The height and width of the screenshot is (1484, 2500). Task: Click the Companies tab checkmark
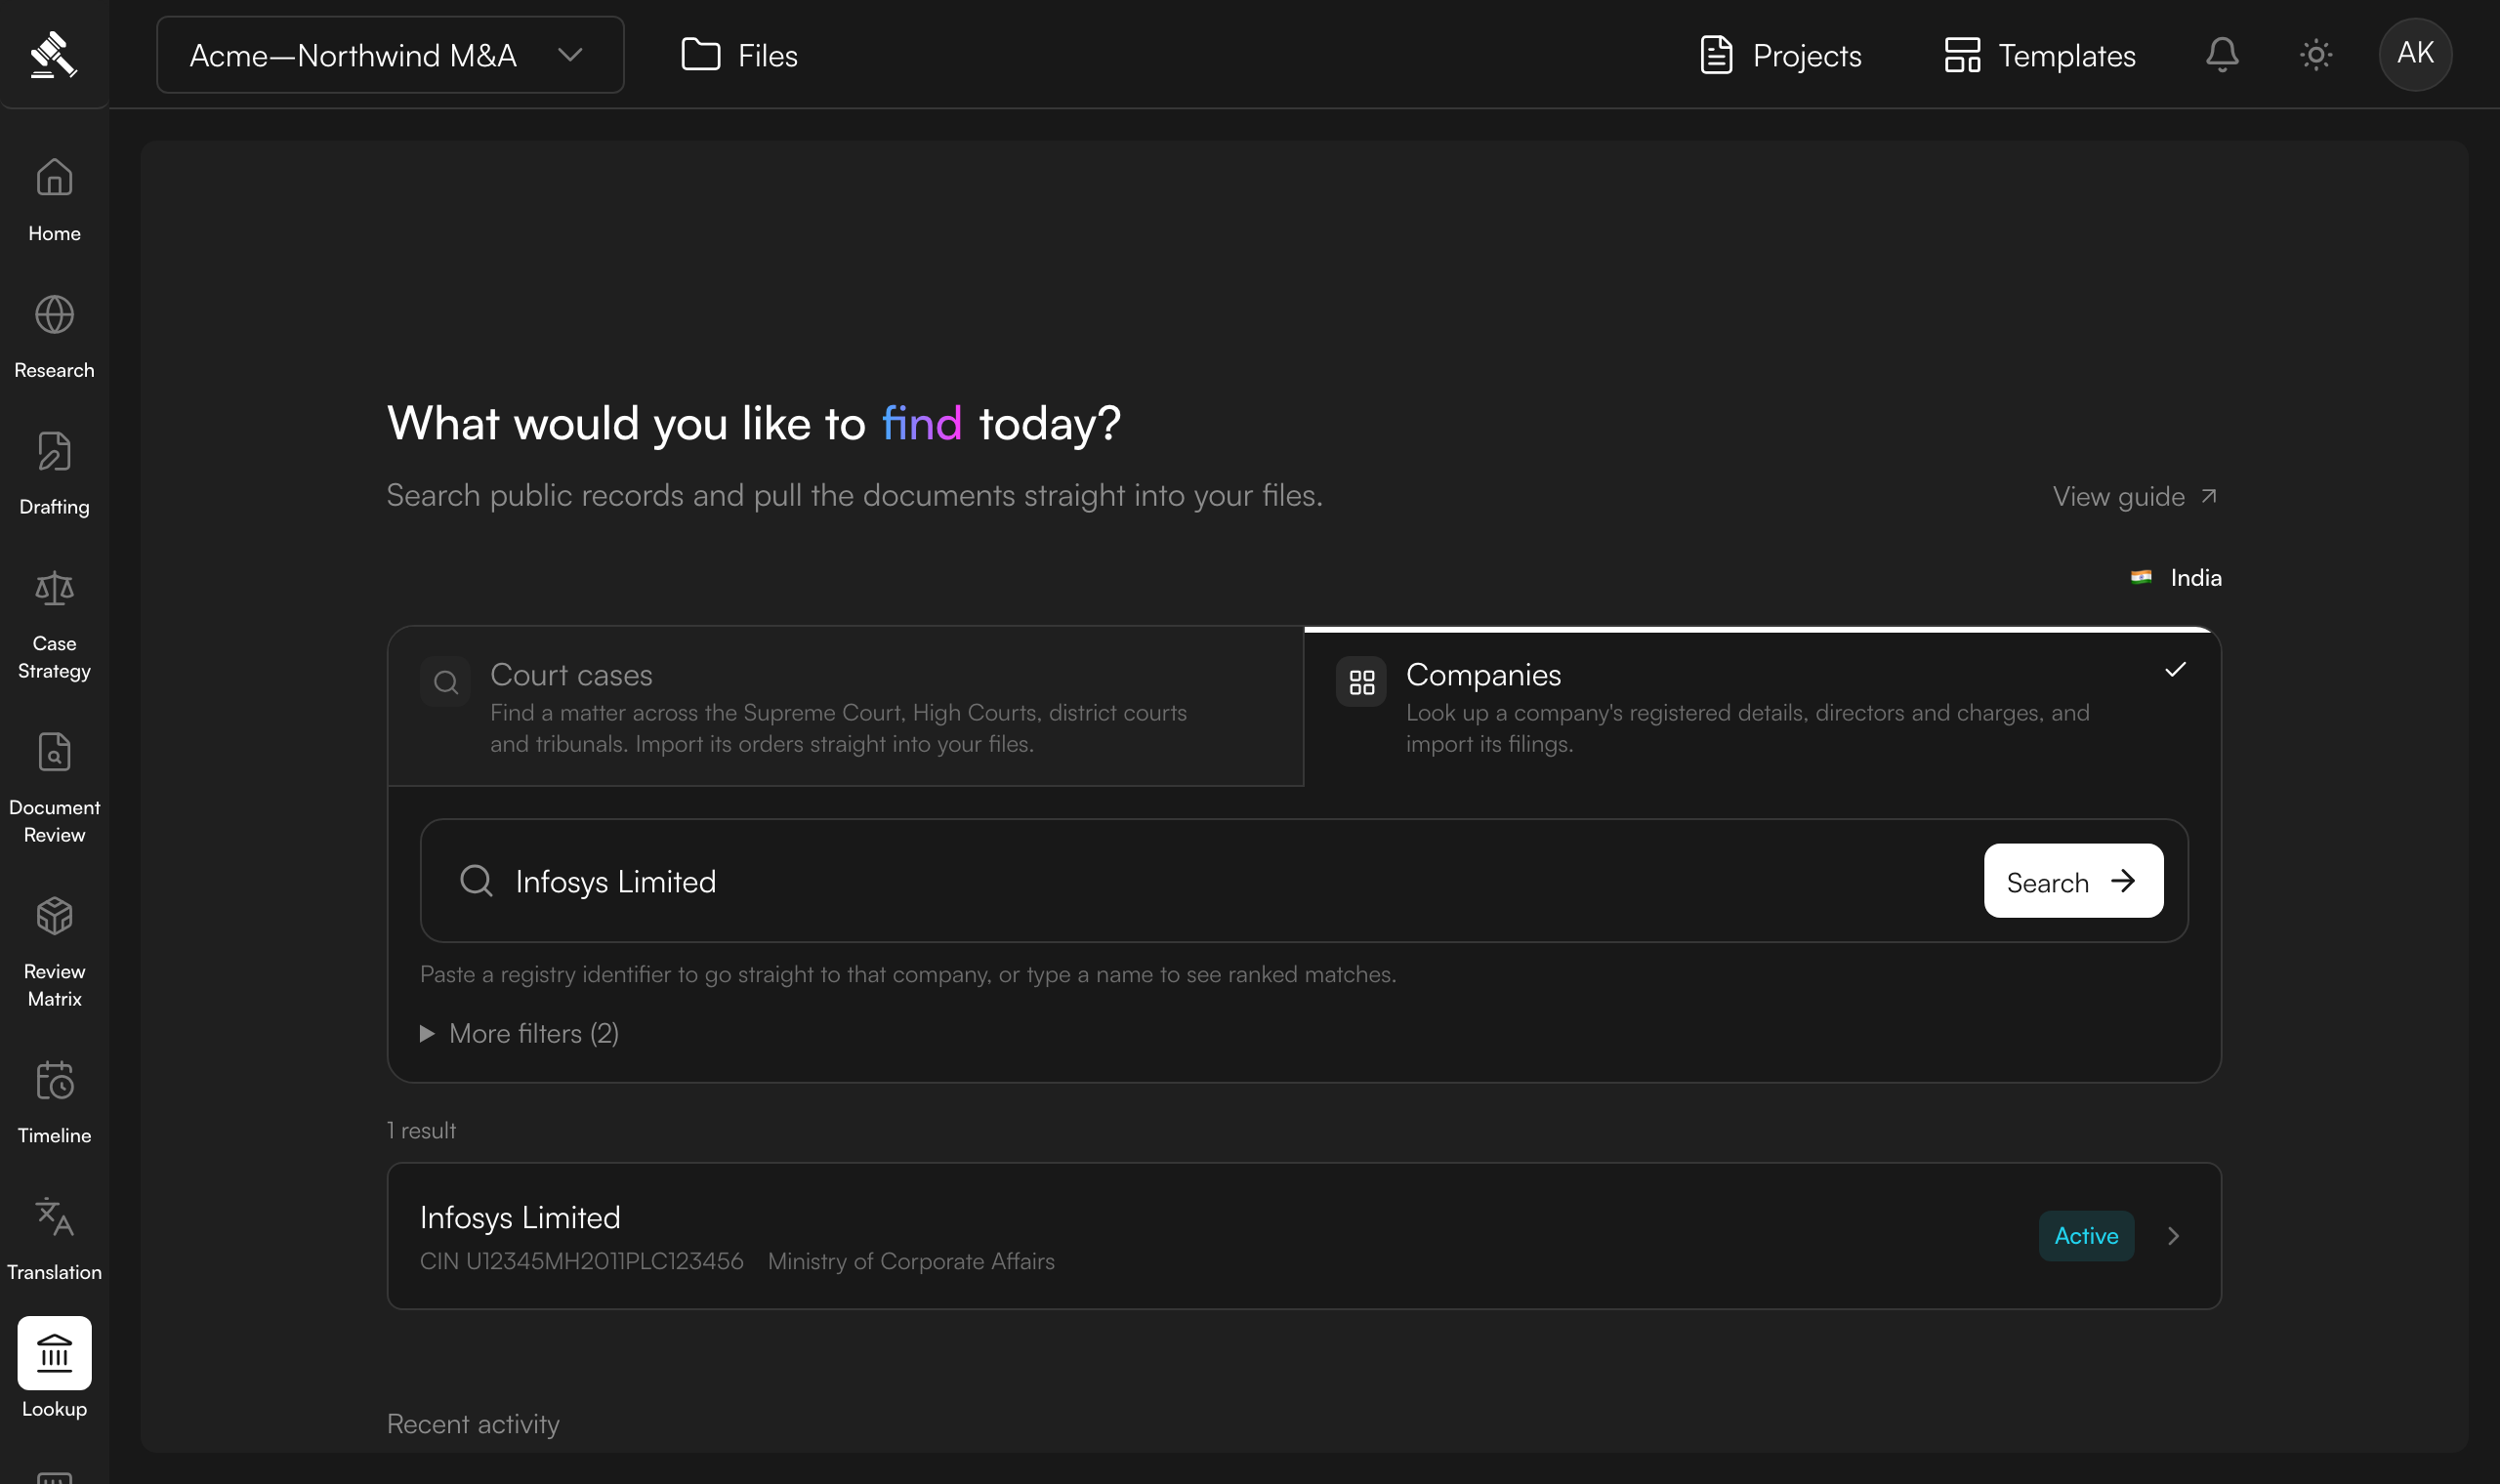2175,670
